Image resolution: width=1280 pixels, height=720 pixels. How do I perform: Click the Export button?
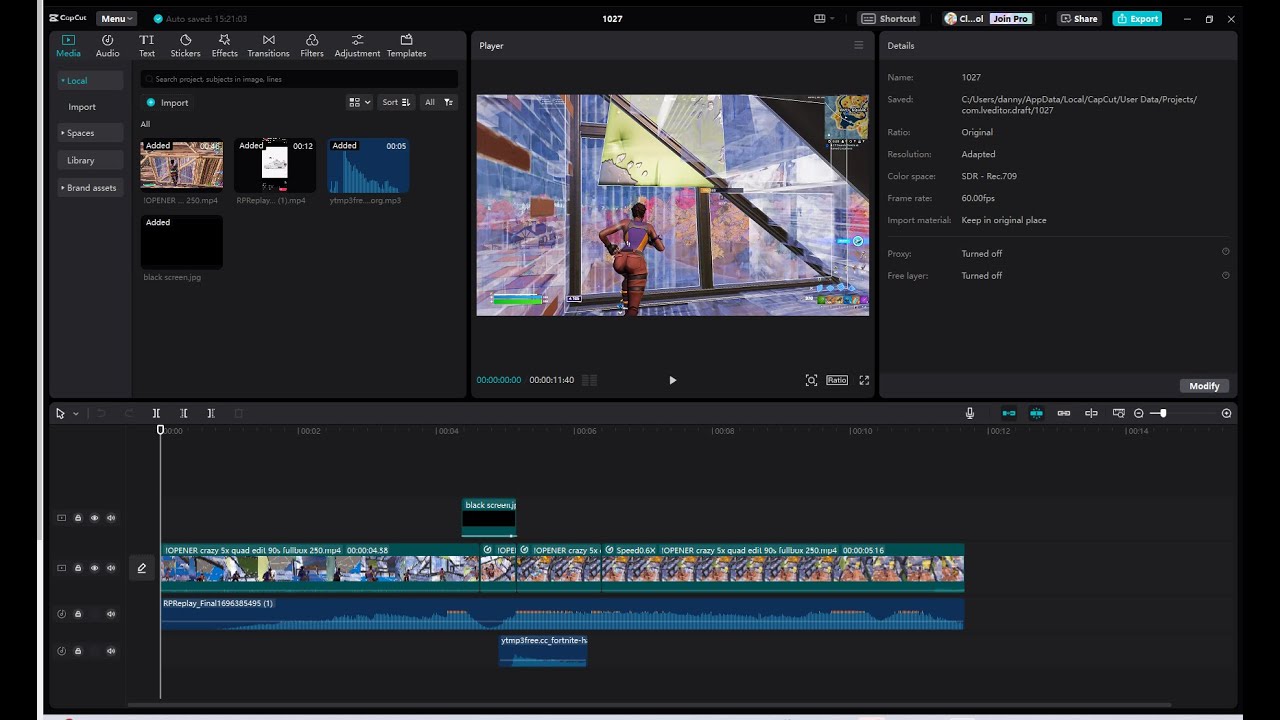[1137, 19]
